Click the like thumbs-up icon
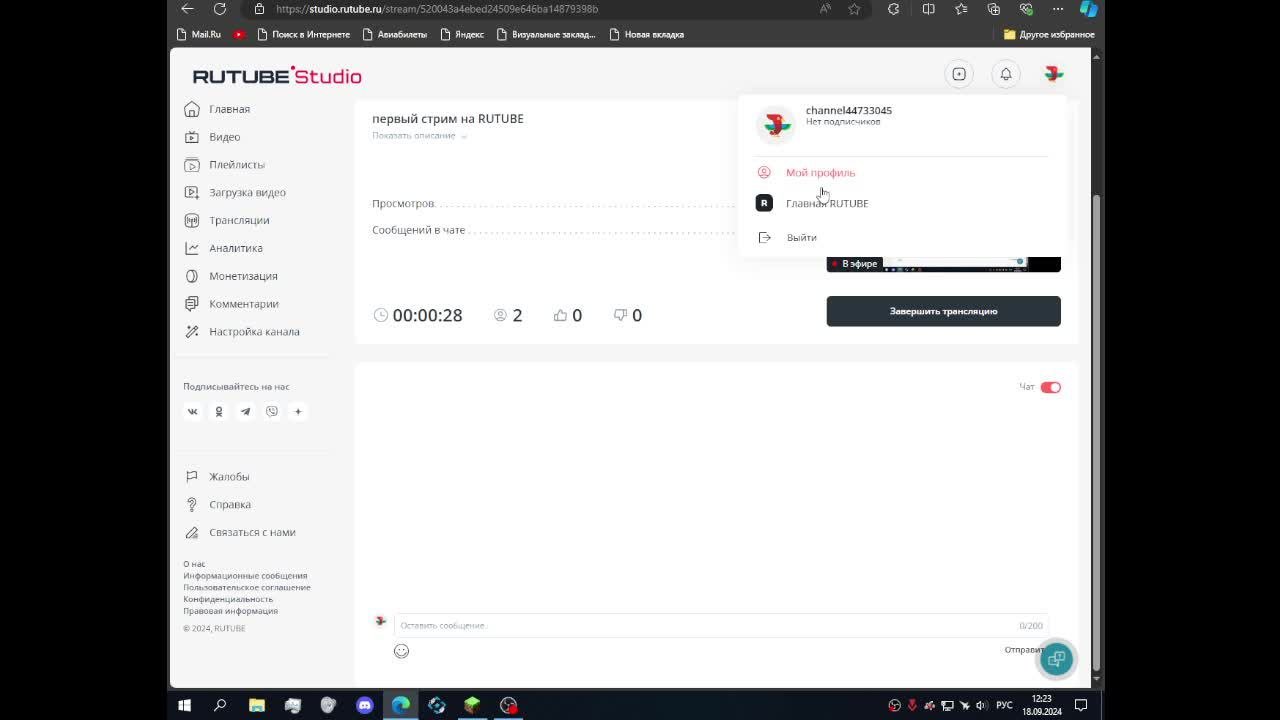 coord(560,315)
